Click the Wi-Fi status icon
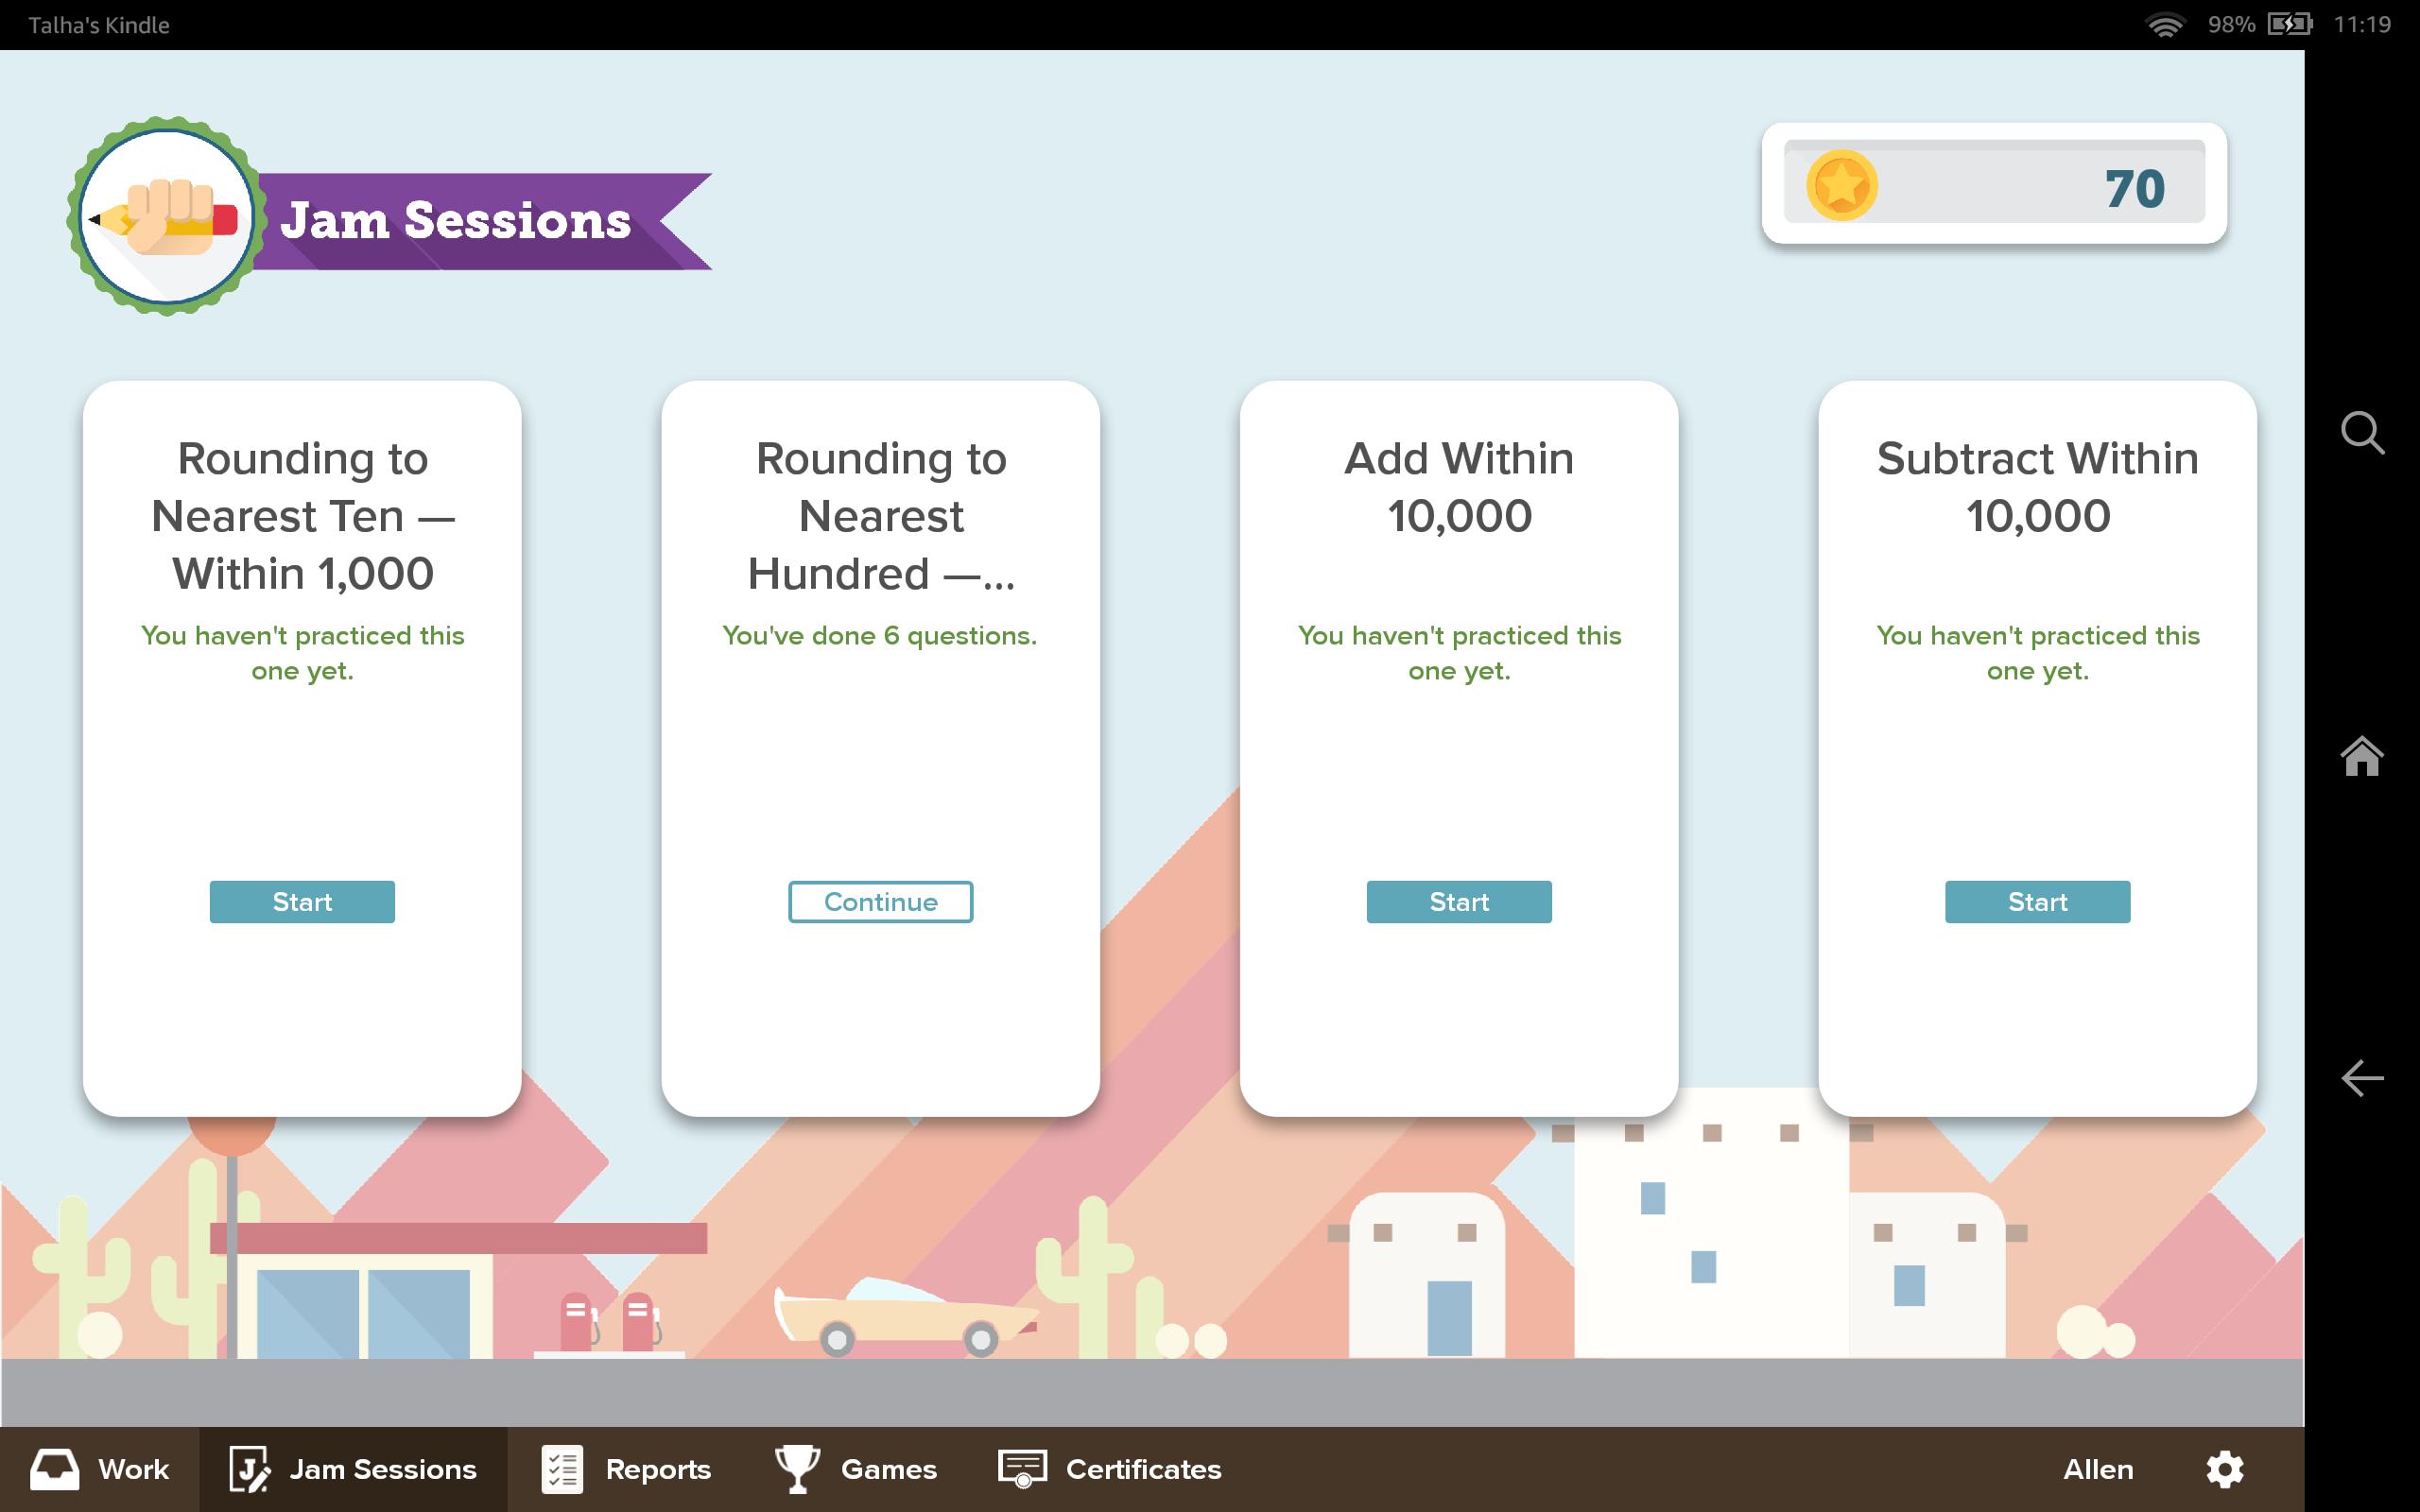This screenshot has height=1512, width=2420. point(2167,24)
